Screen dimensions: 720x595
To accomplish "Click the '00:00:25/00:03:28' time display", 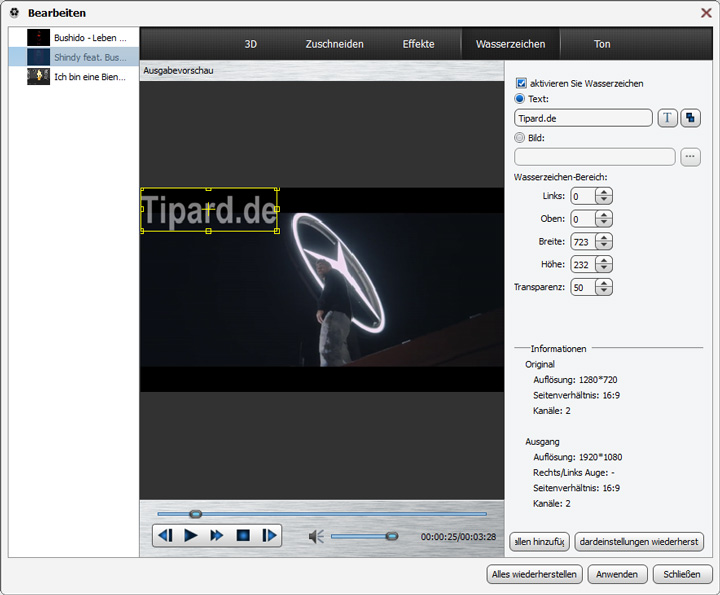I will (458, 537).
